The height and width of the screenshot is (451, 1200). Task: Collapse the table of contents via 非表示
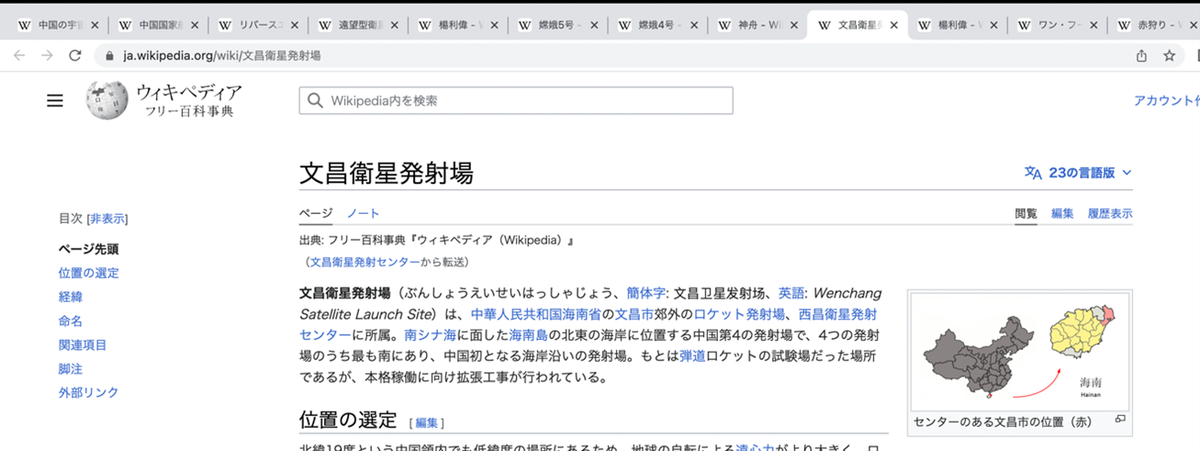107,218
